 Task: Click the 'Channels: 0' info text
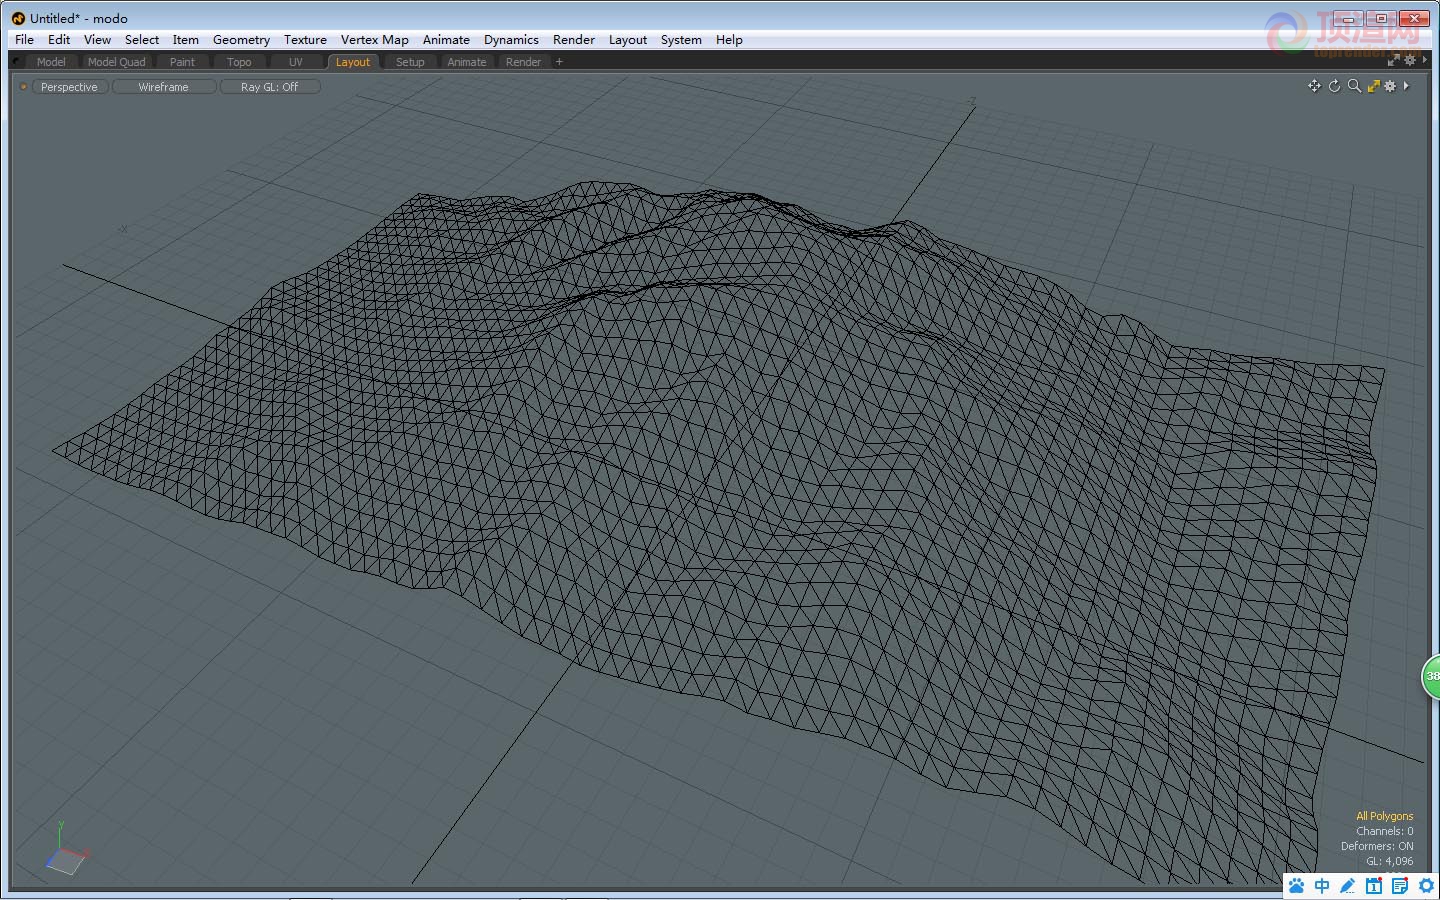(1384, 831)
